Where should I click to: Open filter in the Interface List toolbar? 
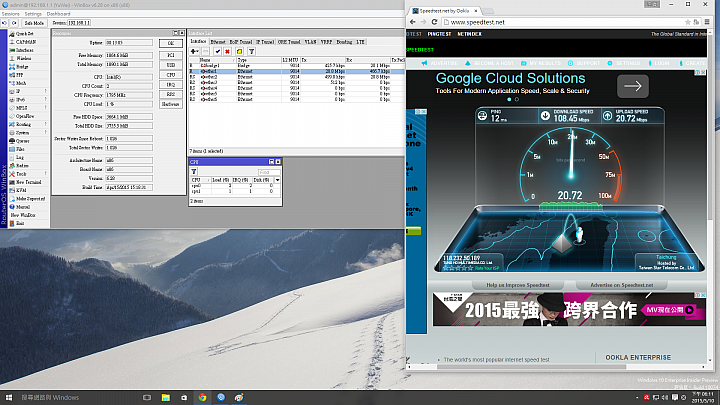click(252, 51)
